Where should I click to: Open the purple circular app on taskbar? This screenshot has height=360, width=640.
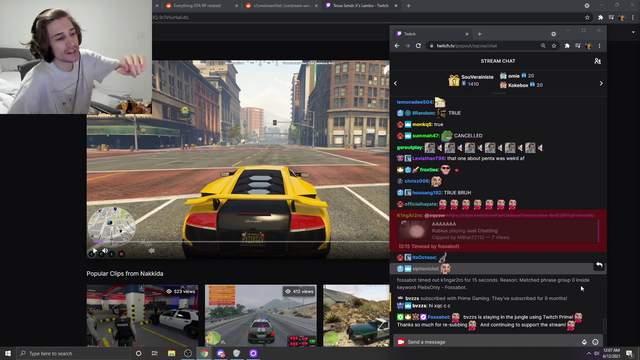253,353
